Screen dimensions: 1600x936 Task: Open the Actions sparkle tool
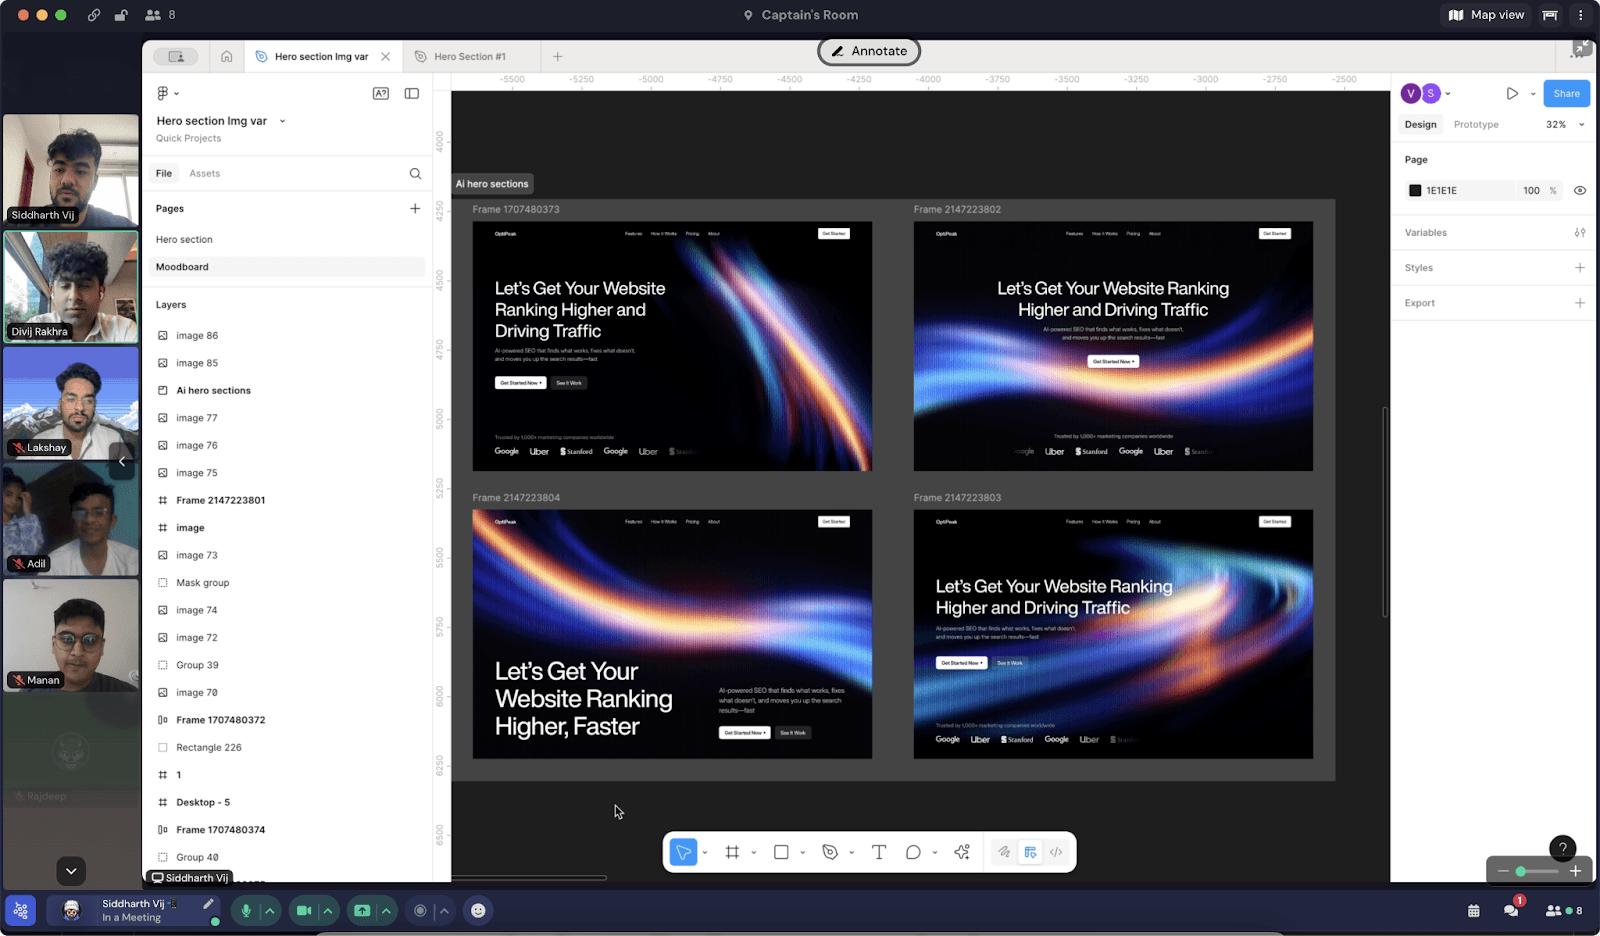point(962,852)
